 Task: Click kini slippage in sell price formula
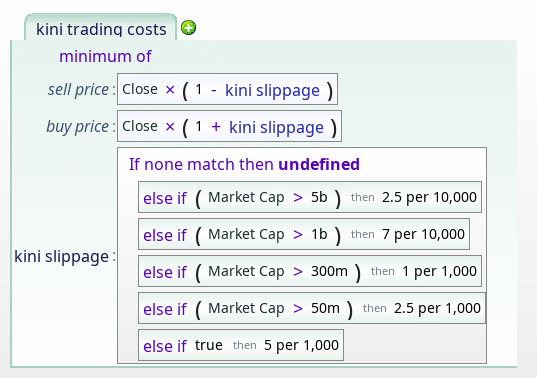(272, 90)
